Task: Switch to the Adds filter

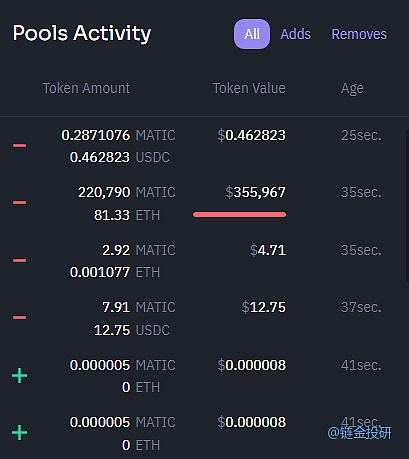Action: pos(295,34)
